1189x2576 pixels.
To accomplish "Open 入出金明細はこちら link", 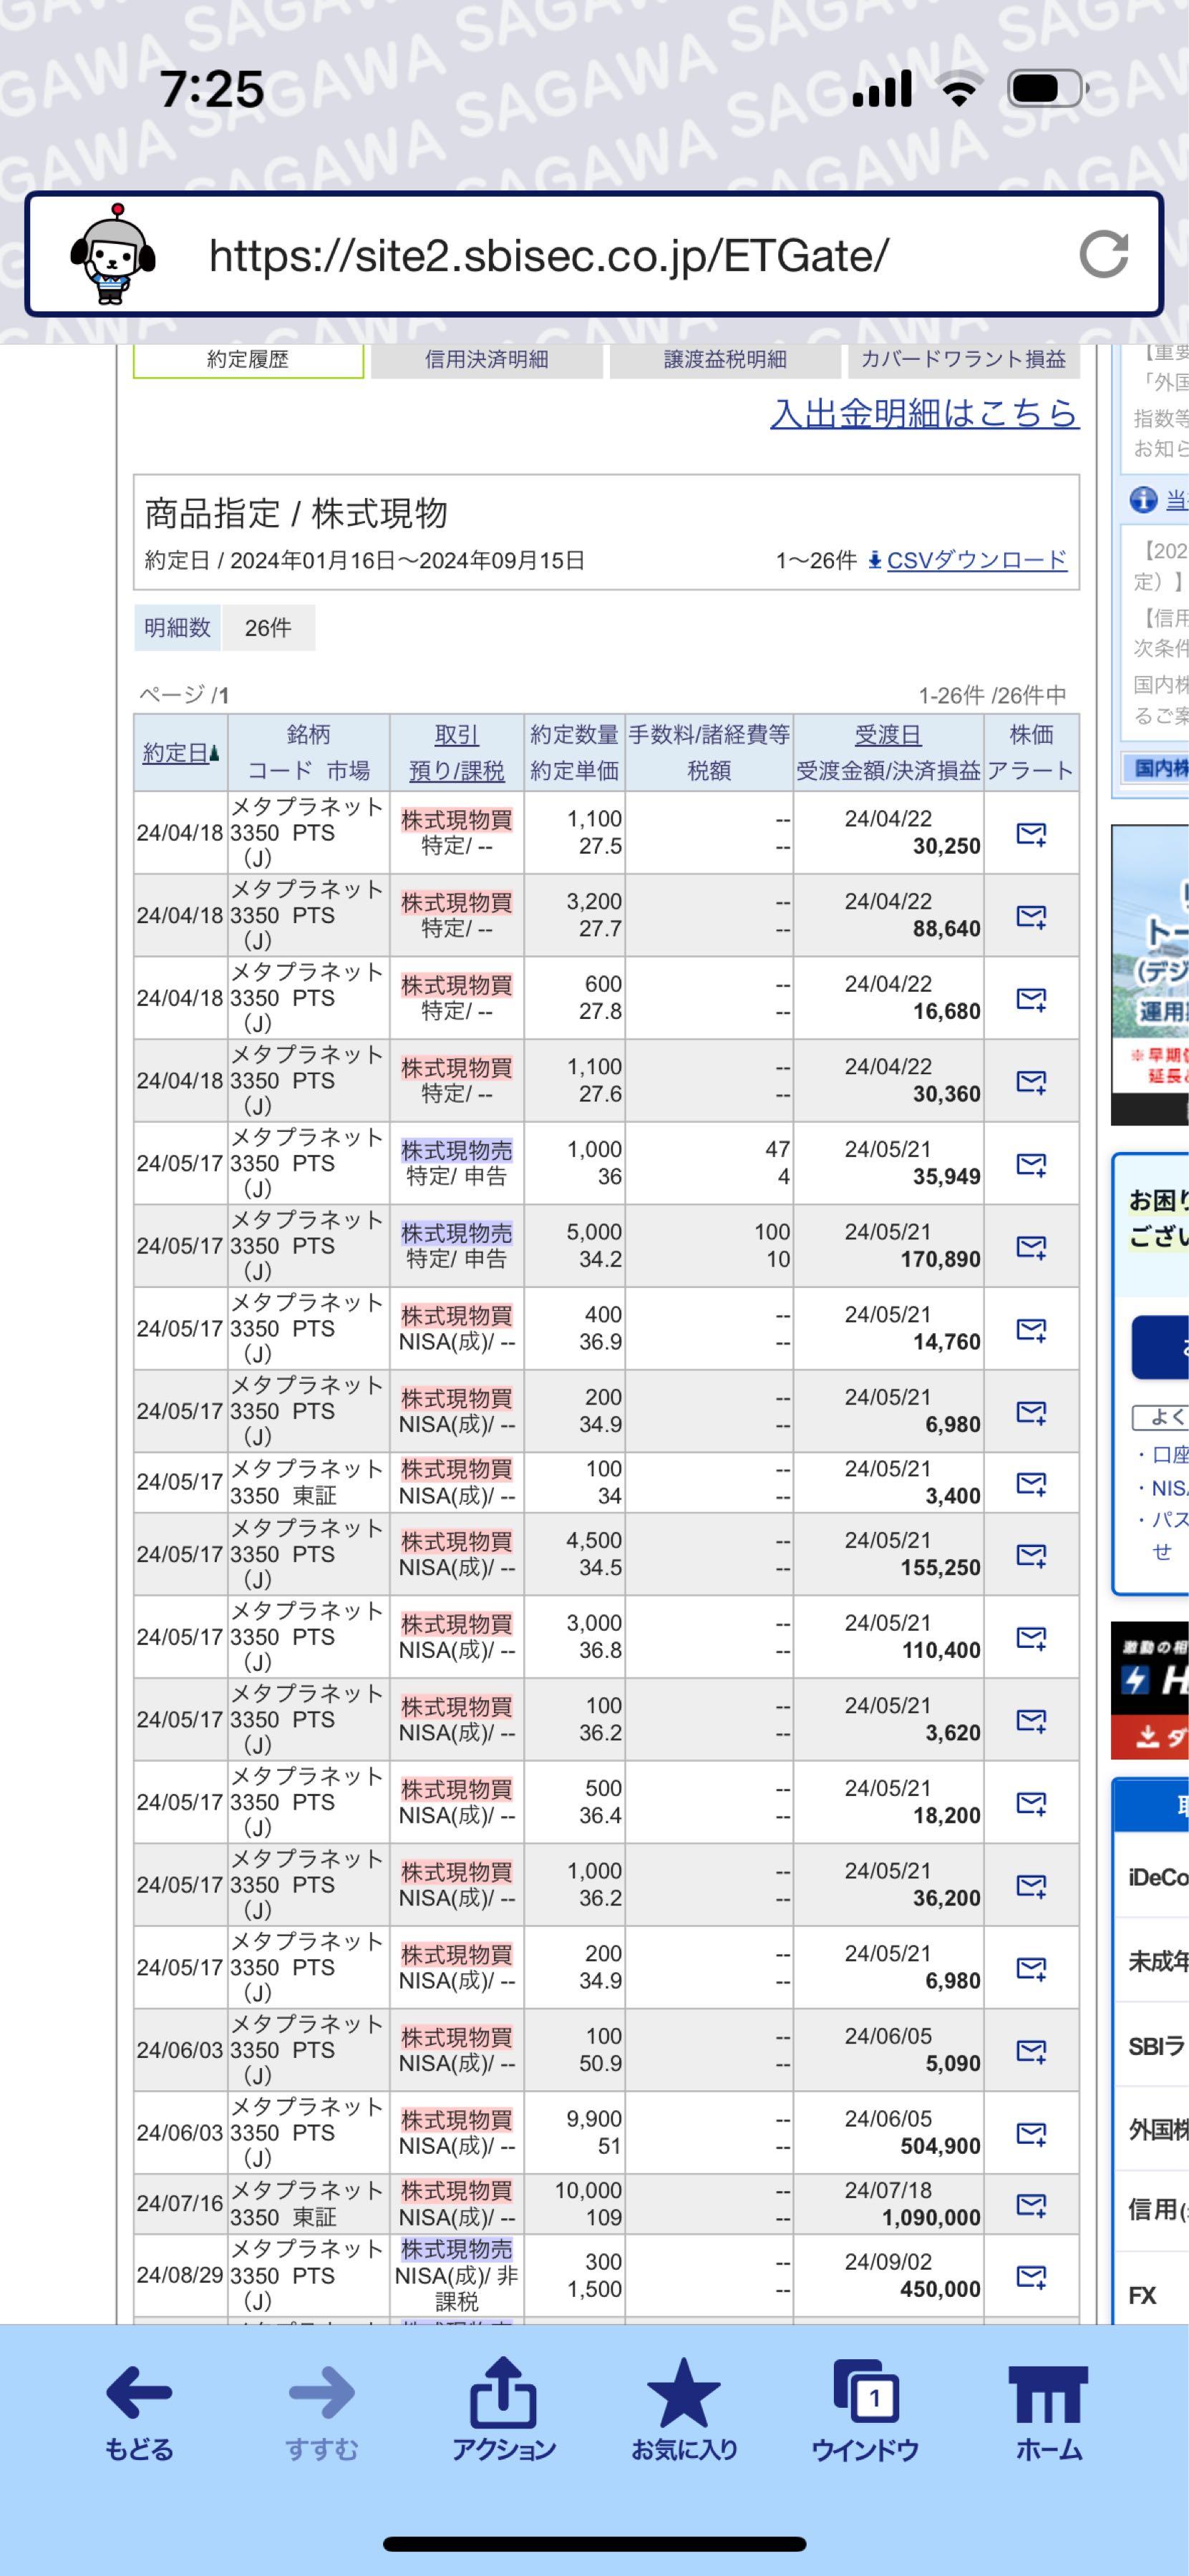I will (x=924, y=413).
